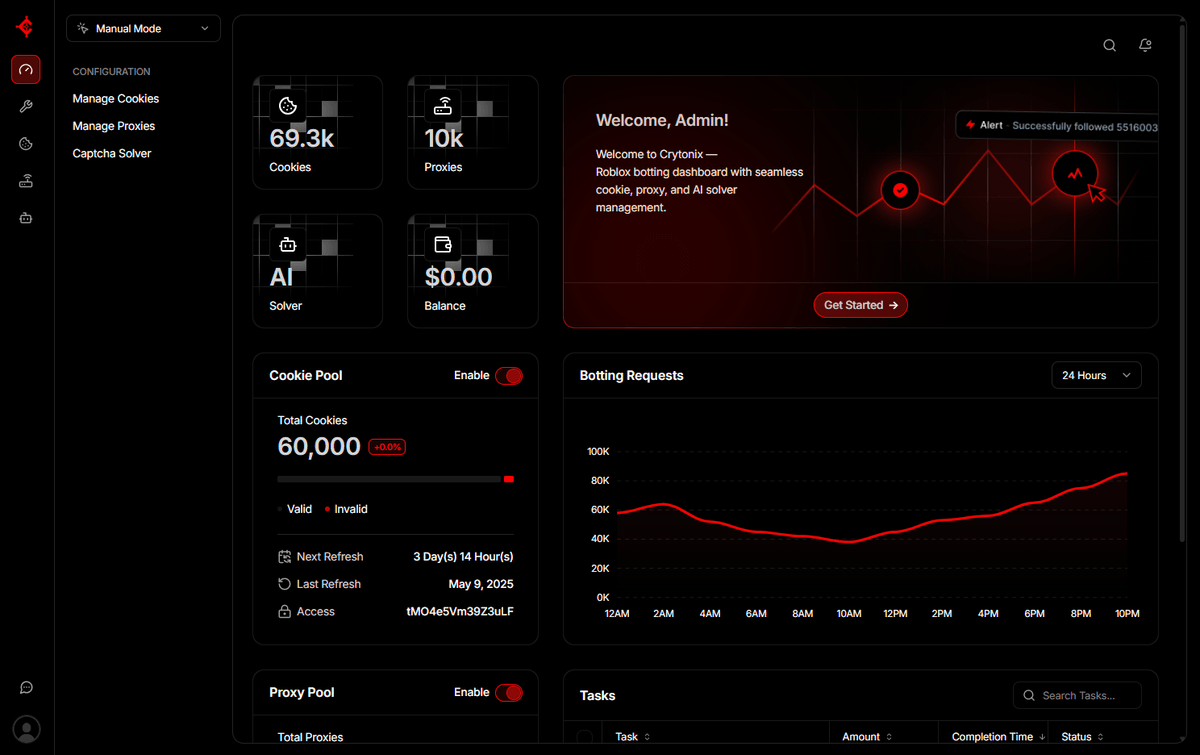This screenshot has width=1200, height=755.
Task: Go to Captcha Solver menu item
Action: [112, 154]
